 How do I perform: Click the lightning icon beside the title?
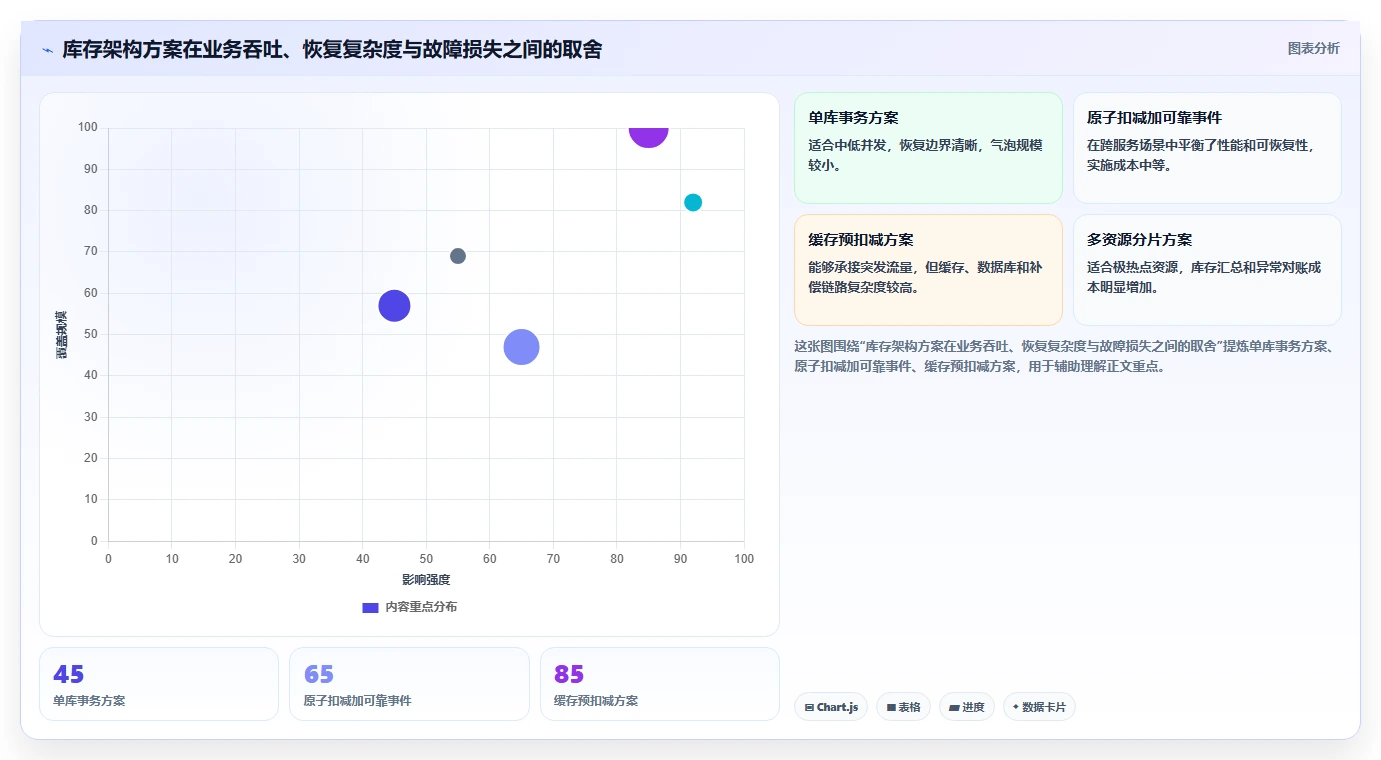click(47, 50)
